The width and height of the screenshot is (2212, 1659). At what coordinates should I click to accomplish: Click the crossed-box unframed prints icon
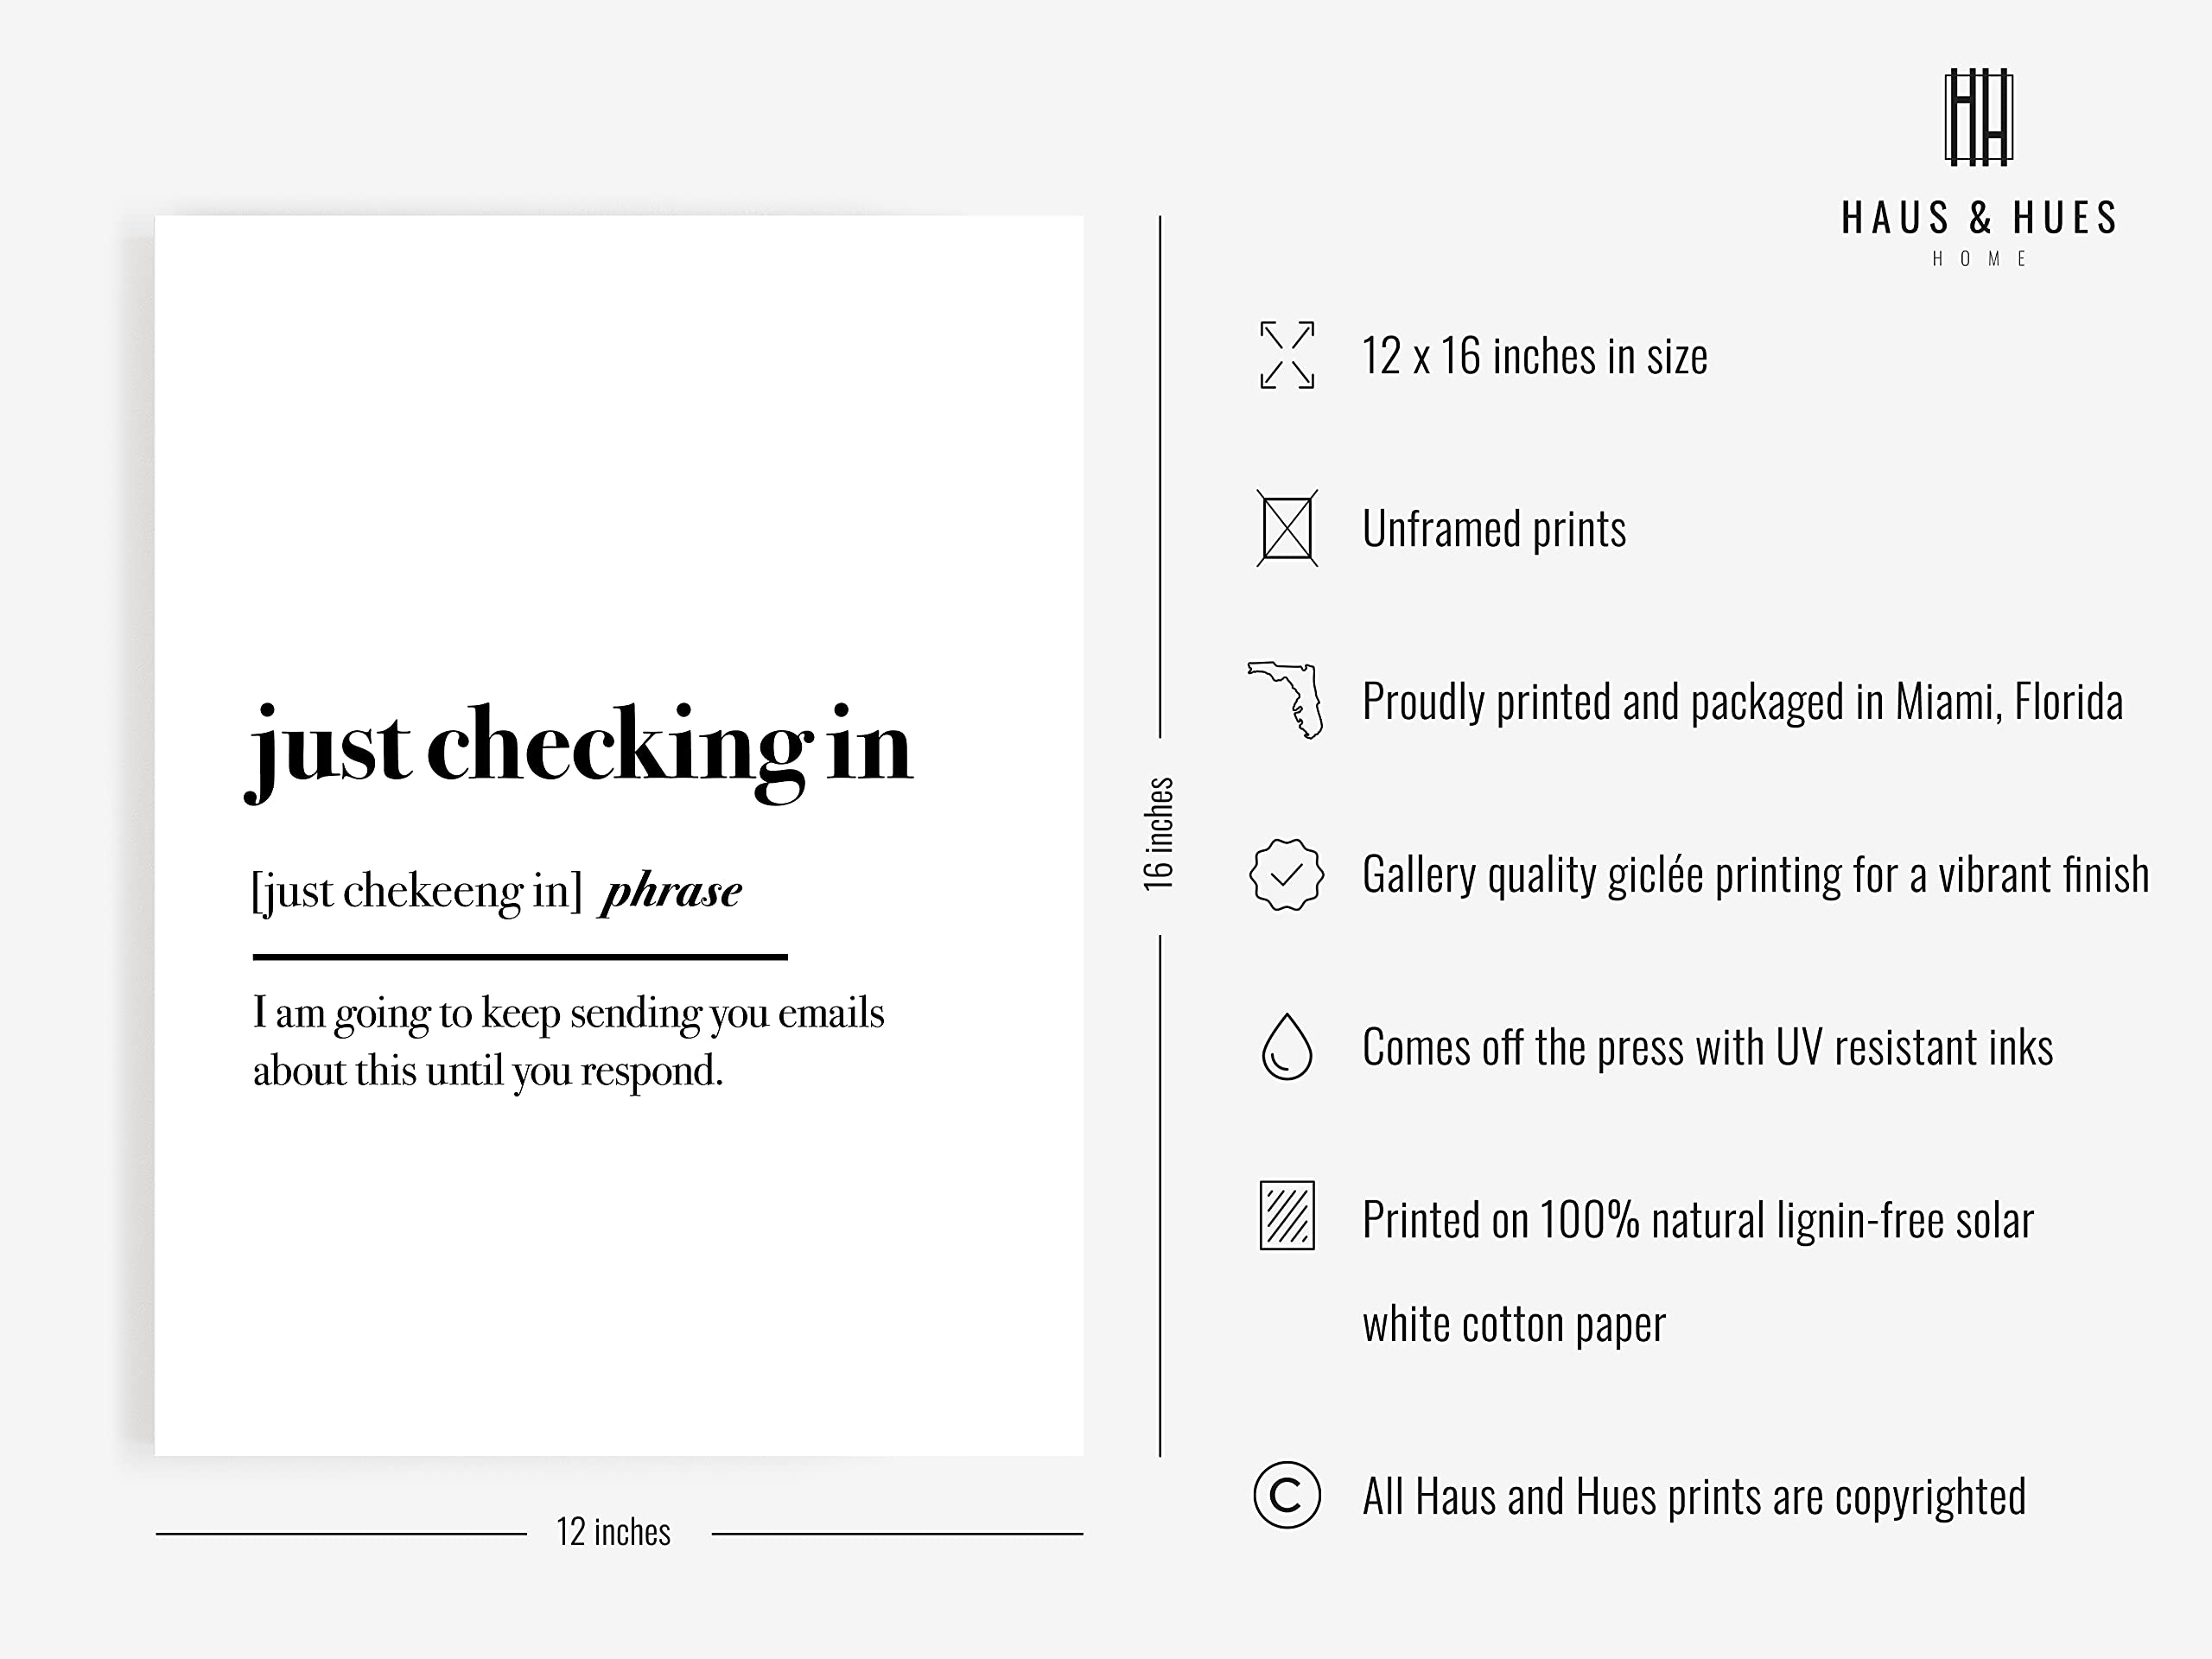1286,528
